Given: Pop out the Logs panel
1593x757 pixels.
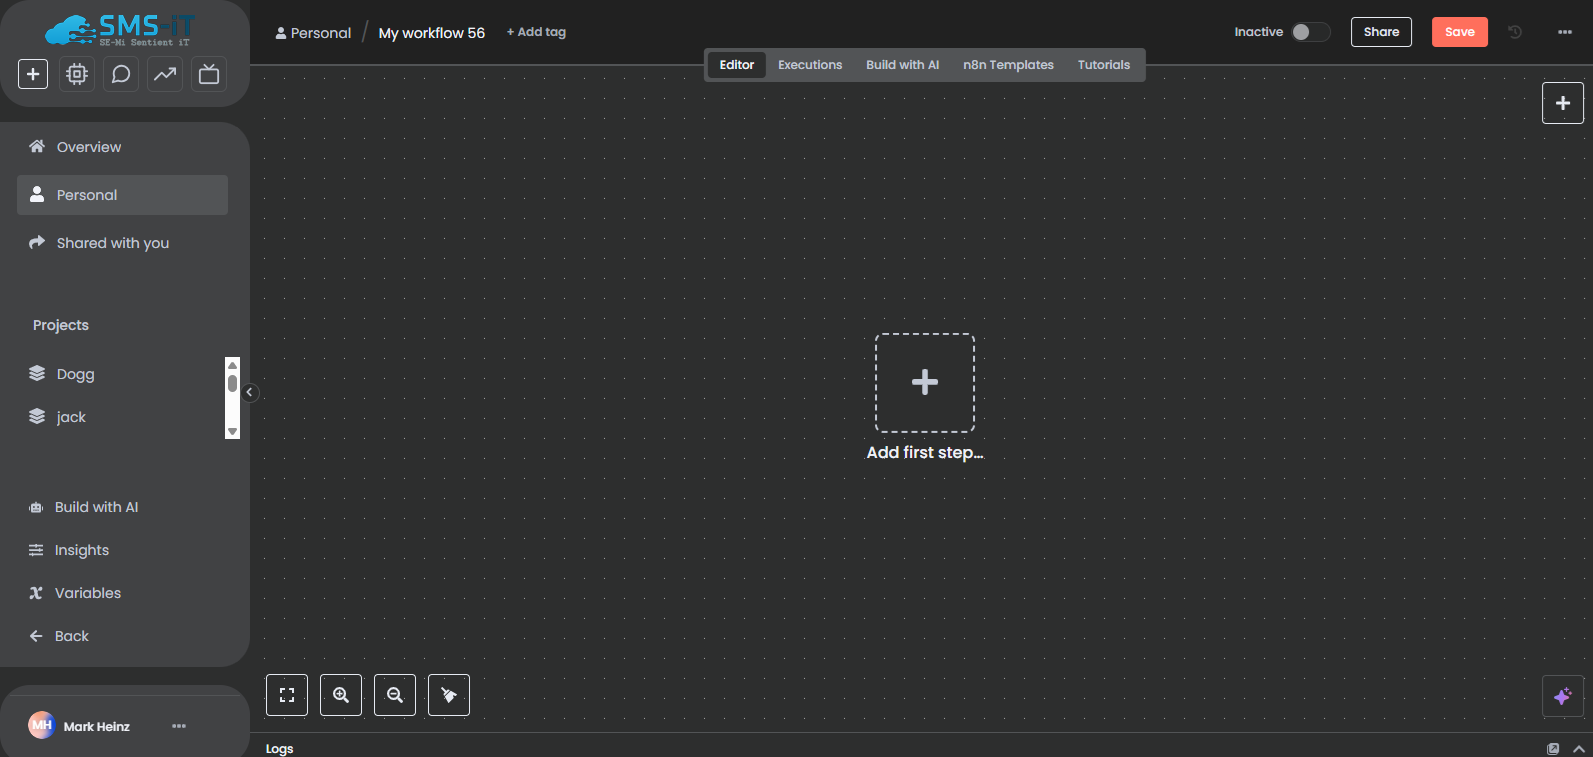Looking at the screenshot, I should (x=1553, y=749).
